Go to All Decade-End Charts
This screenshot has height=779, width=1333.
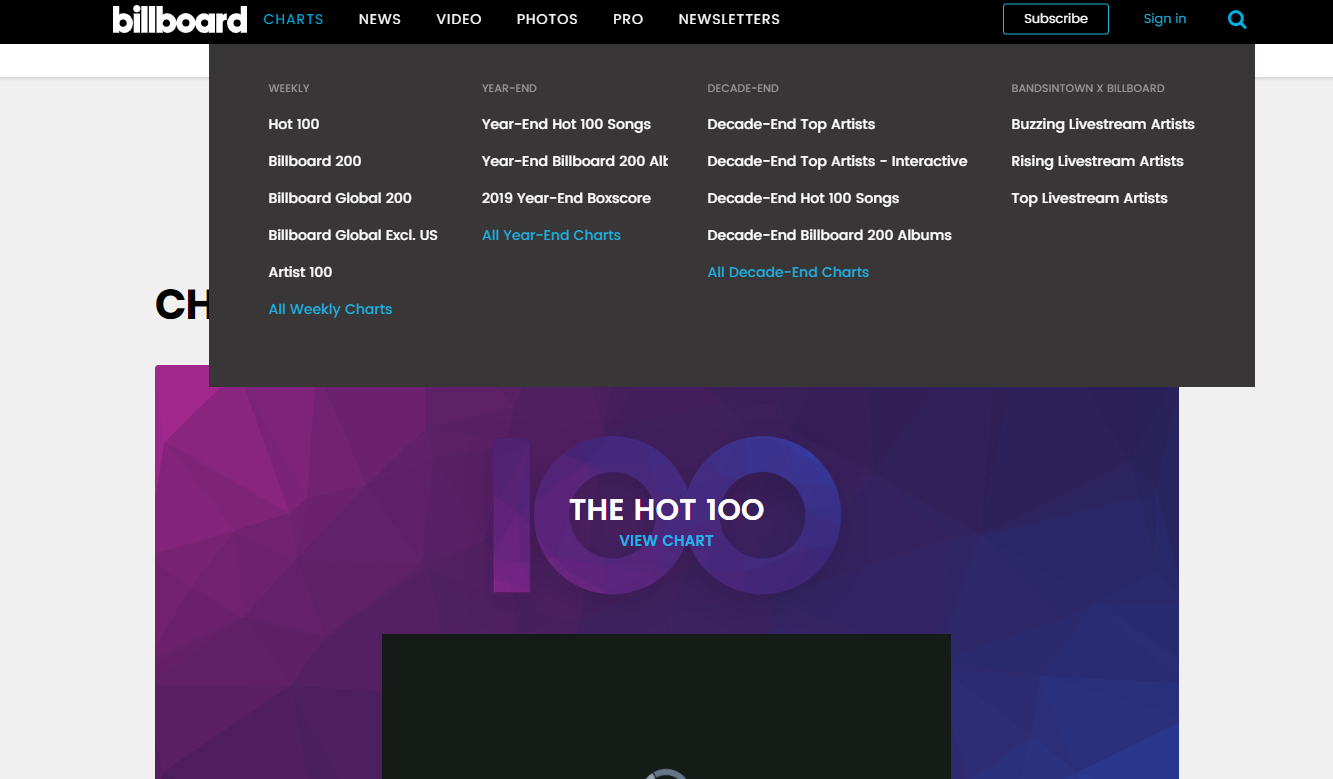click(788, 272)
